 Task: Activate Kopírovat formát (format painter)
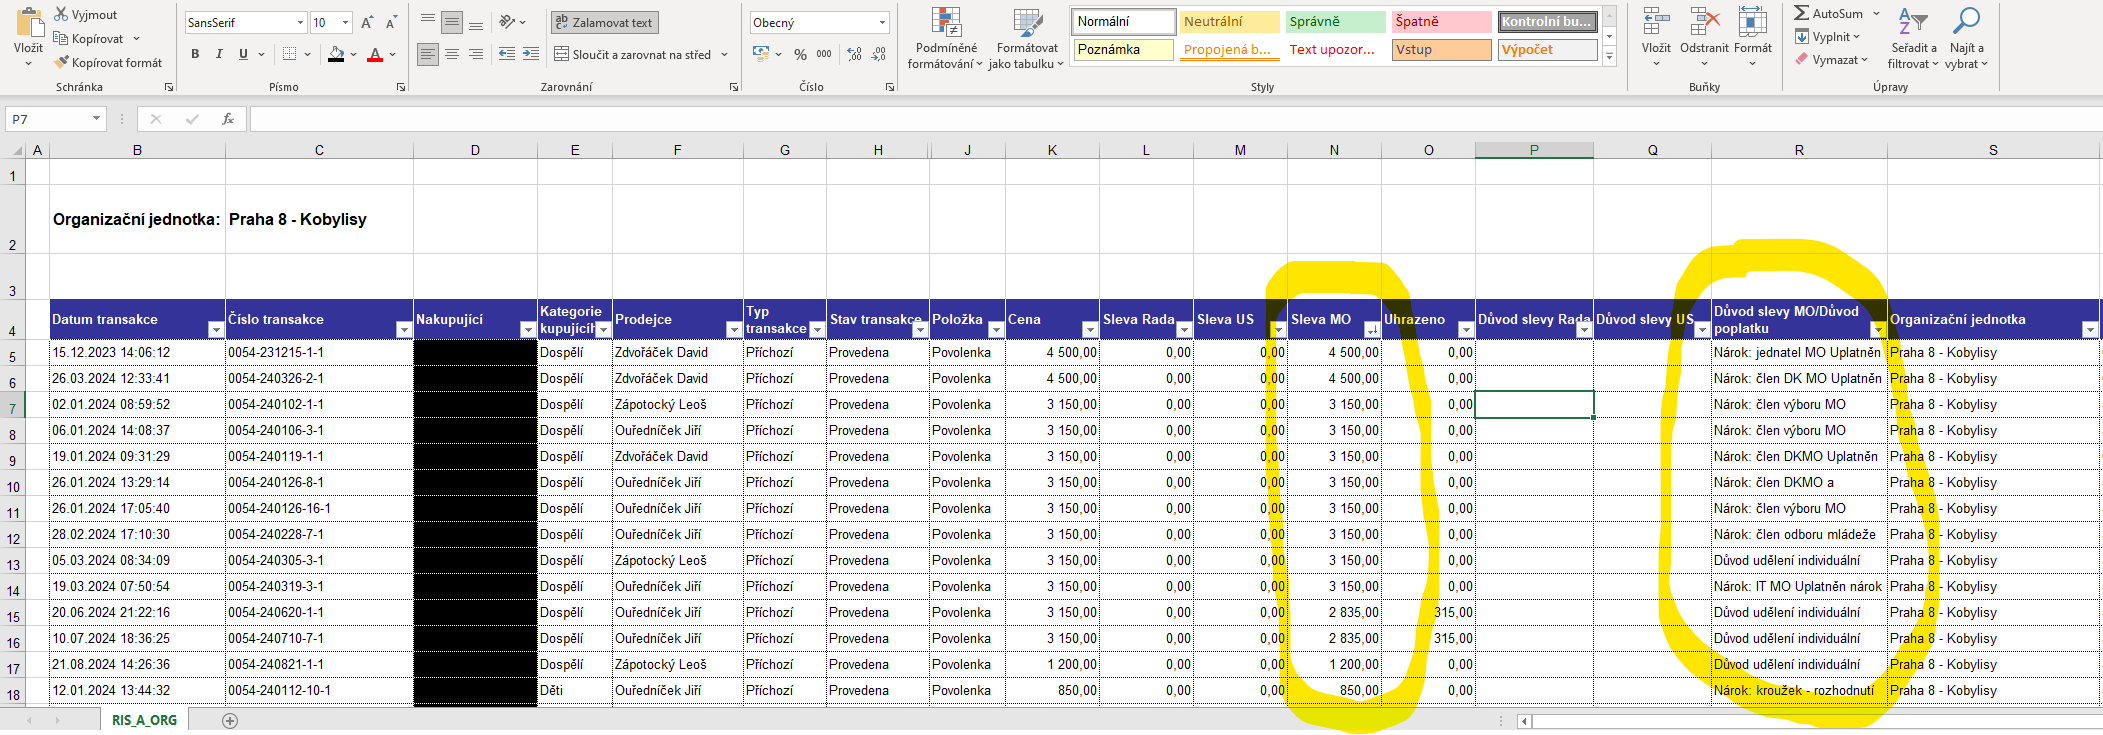pos(108,62)
